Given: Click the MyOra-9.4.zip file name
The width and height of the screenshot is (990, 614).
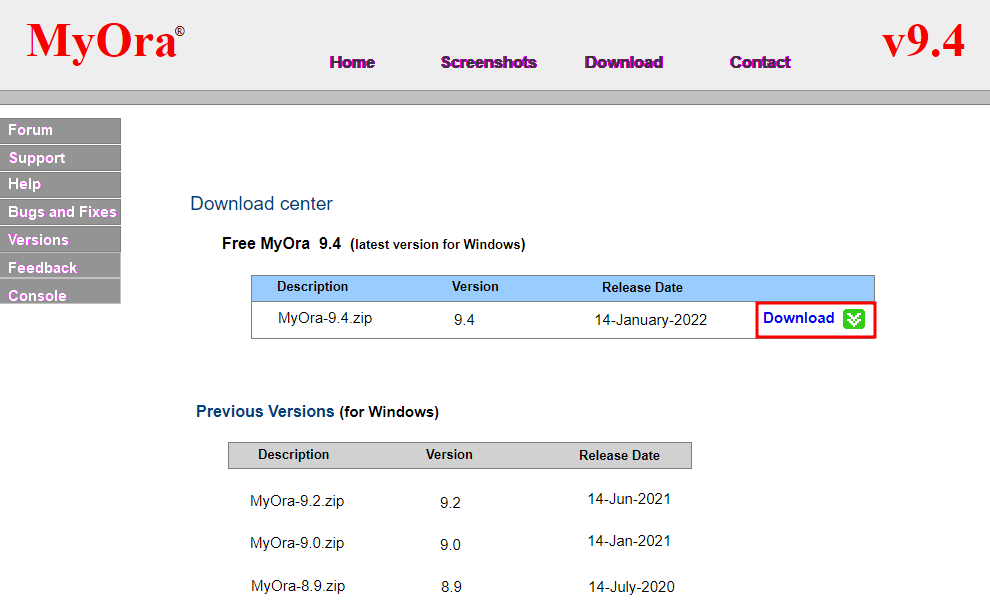Looking at the screenshot, I should [325, 318].
